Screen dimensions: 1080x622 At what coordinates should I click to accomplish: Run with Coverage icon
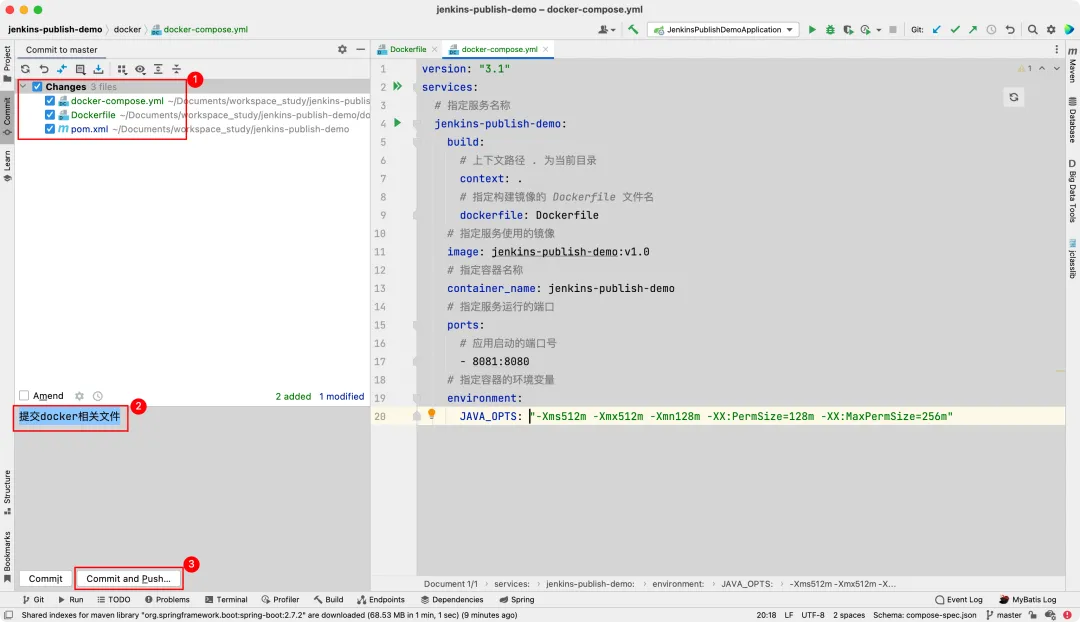pos(848,30)
